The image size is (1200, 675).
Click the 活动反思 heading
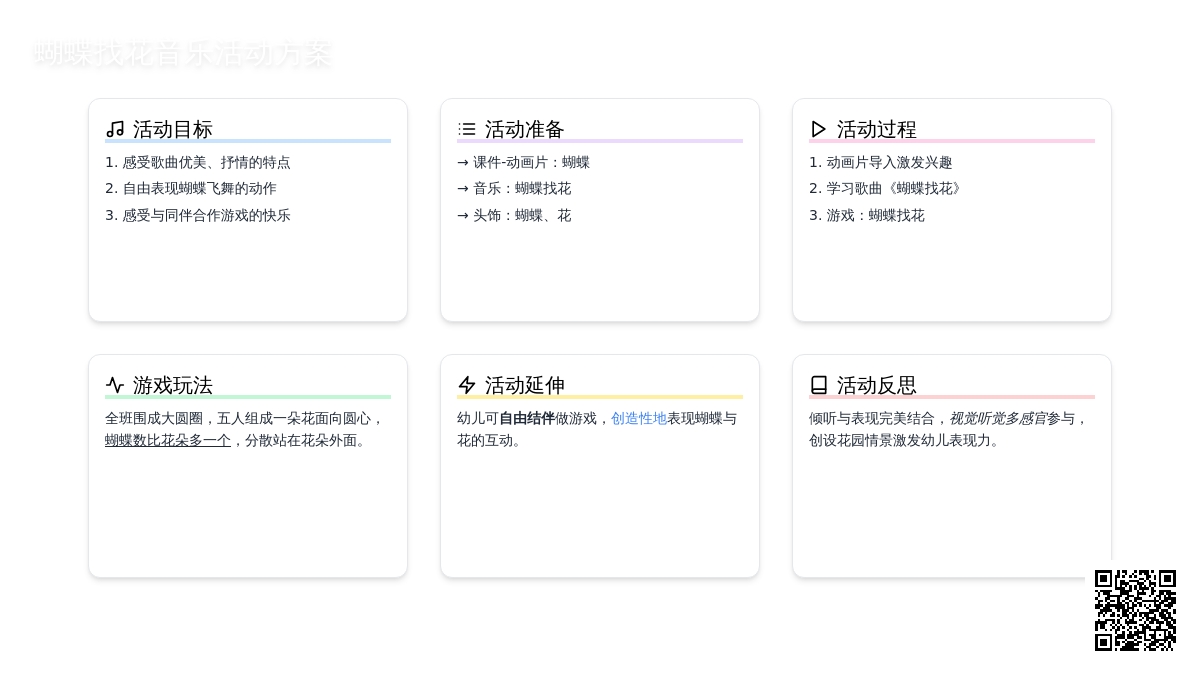coord(877,385)
